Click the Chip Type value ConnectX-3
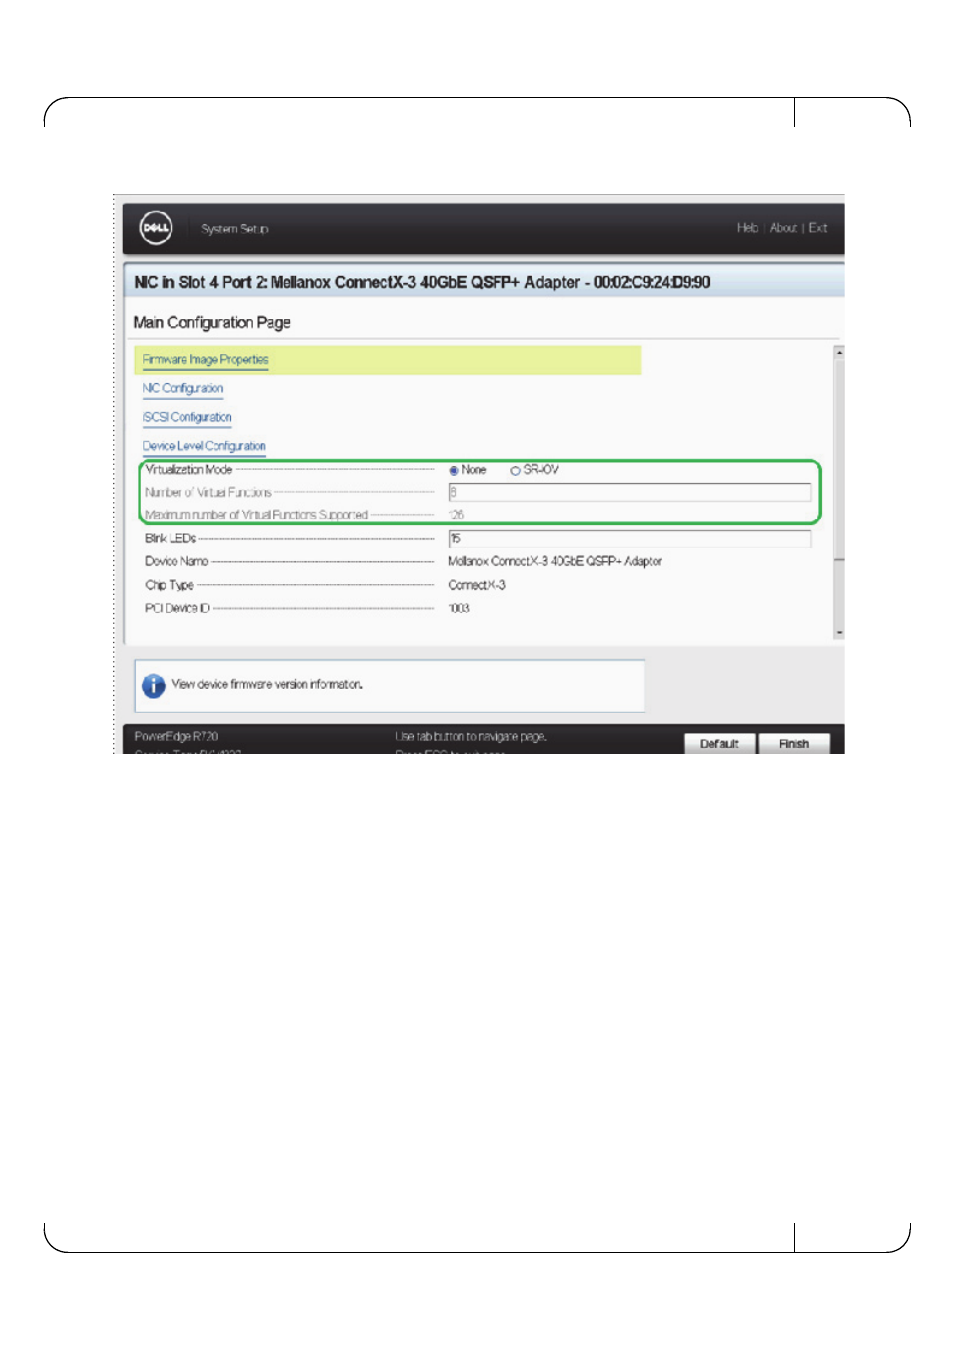This screenshot has width=954, height=1350. pyautogui.click(x=477, y=585)
